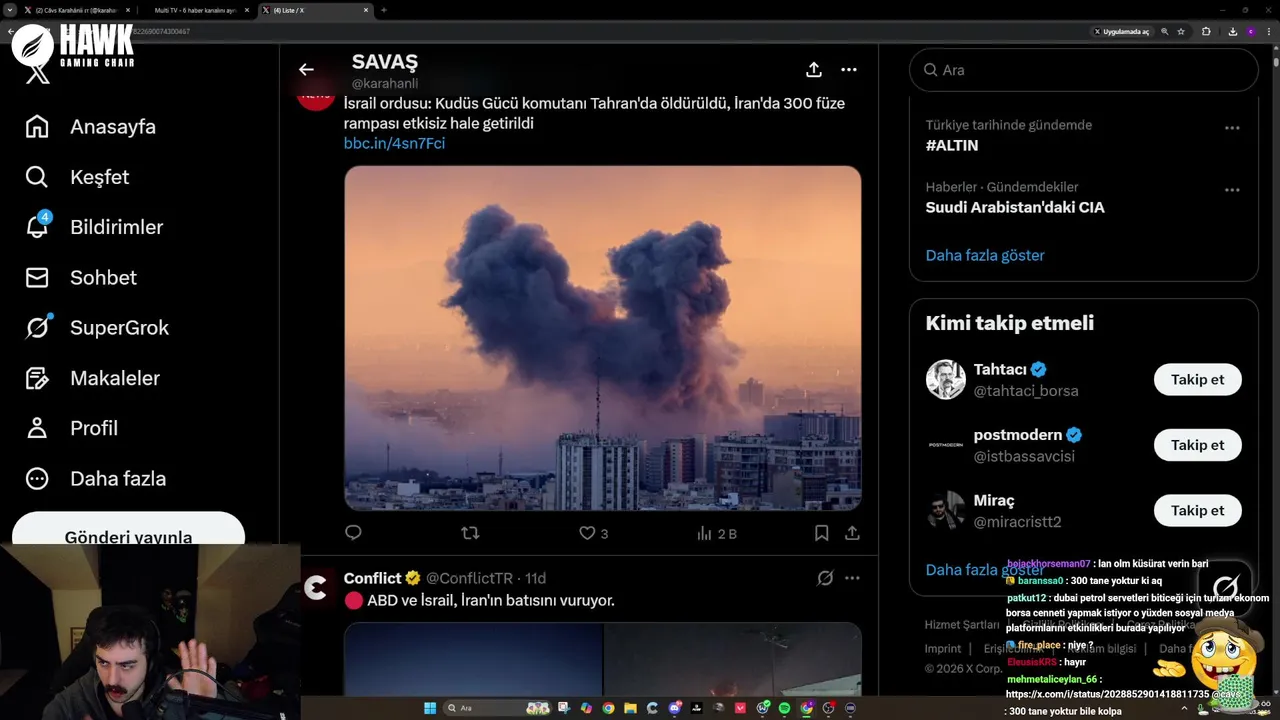Image resolution: width=1280 pixels, height=720 pixels.
Task: Open browser downloads icon
Action: pyautogui.click(x=1232, y=32)
